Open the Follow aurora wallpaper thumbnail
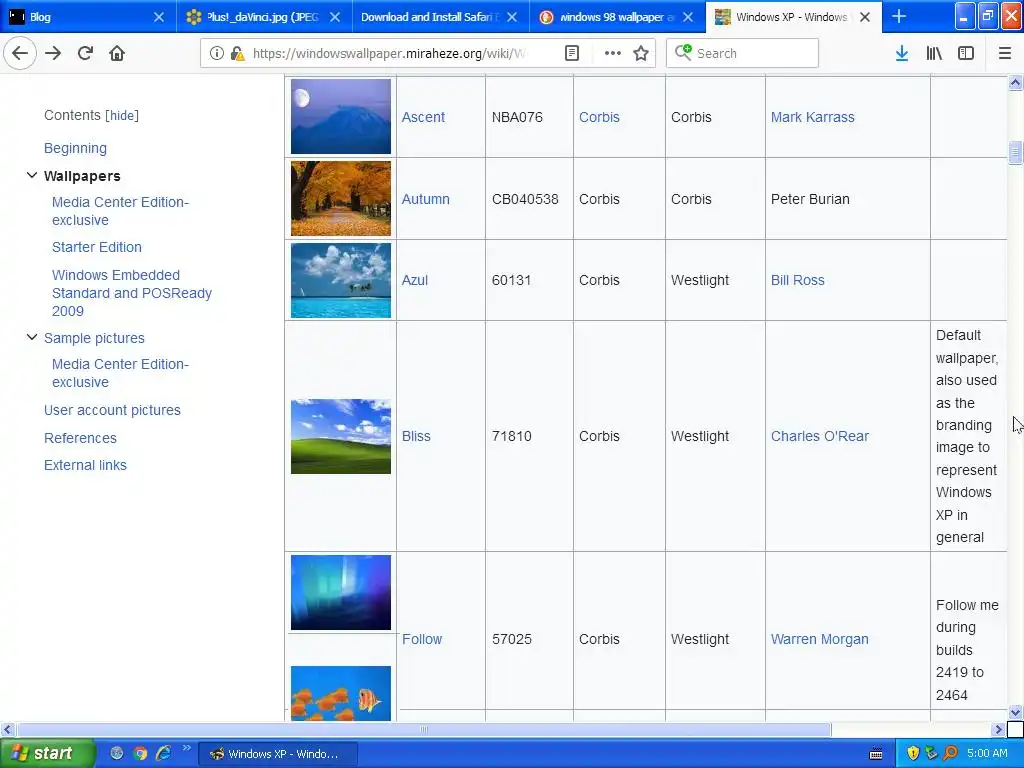The image size is (1024, 768). (x=341, y=592)
